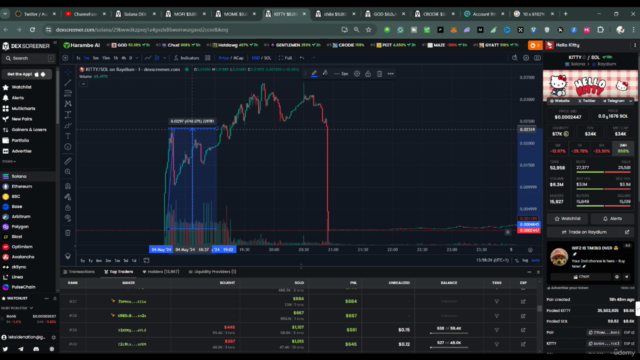Select the emoji icons drawing tool

tap(68, 147)
